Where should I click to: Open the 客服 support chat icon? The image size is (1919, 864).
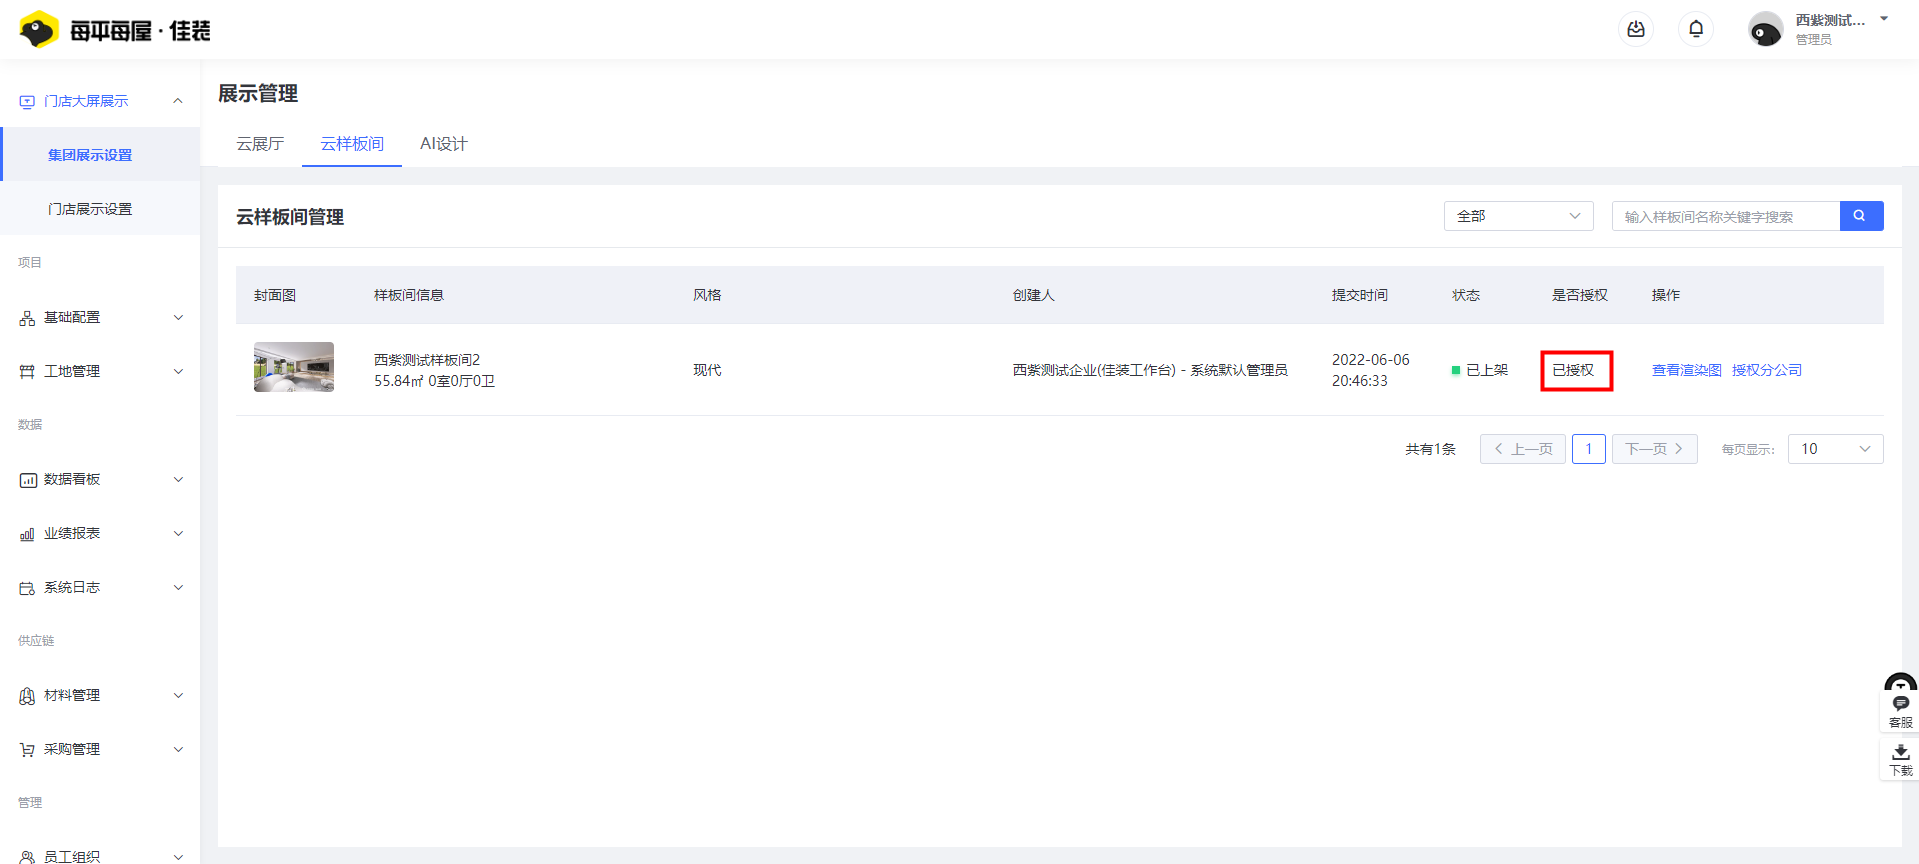pos(1900,702)
